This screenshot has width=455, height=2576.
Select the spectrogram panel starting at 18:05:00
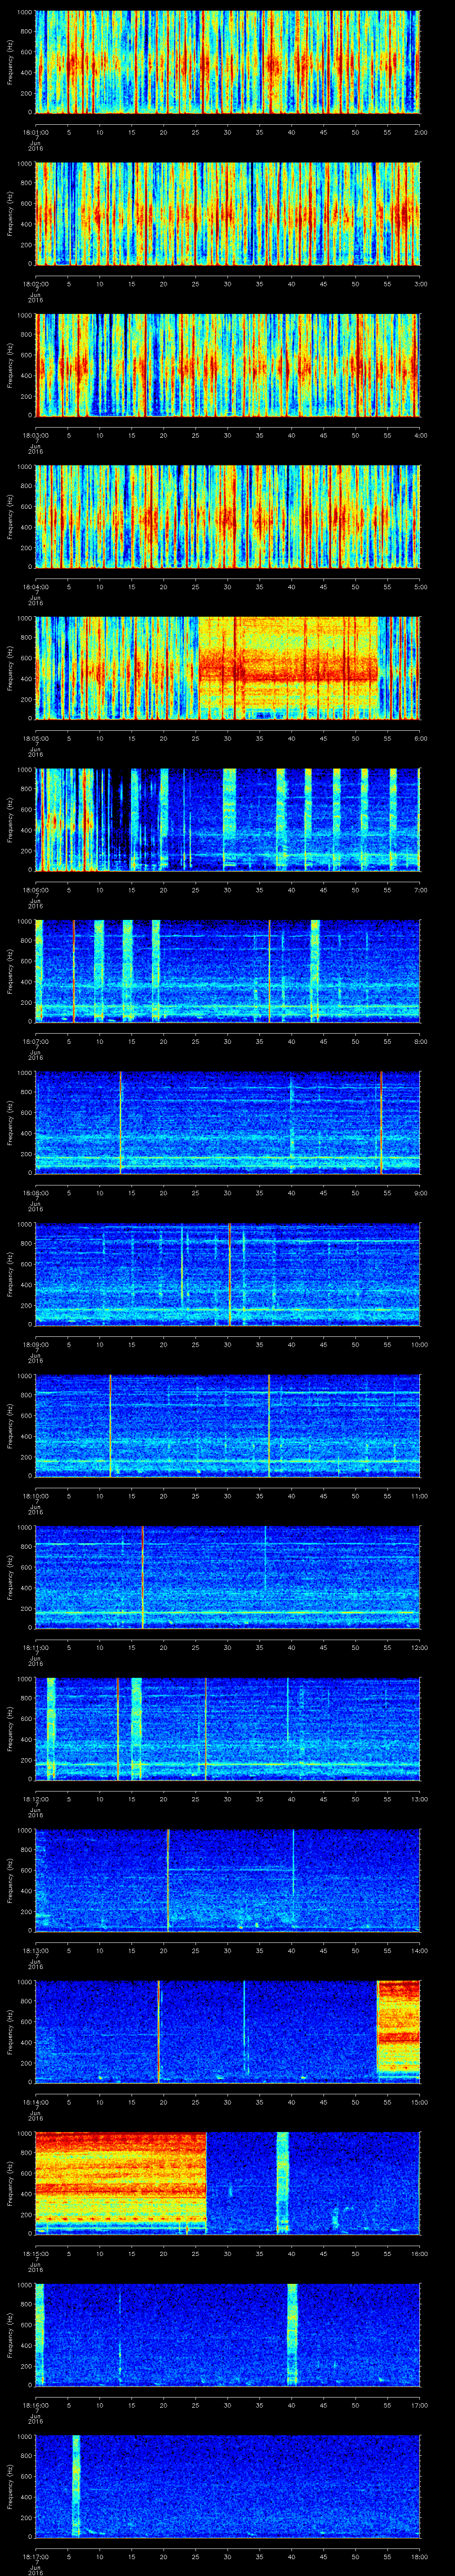click(x=227, y=668)
